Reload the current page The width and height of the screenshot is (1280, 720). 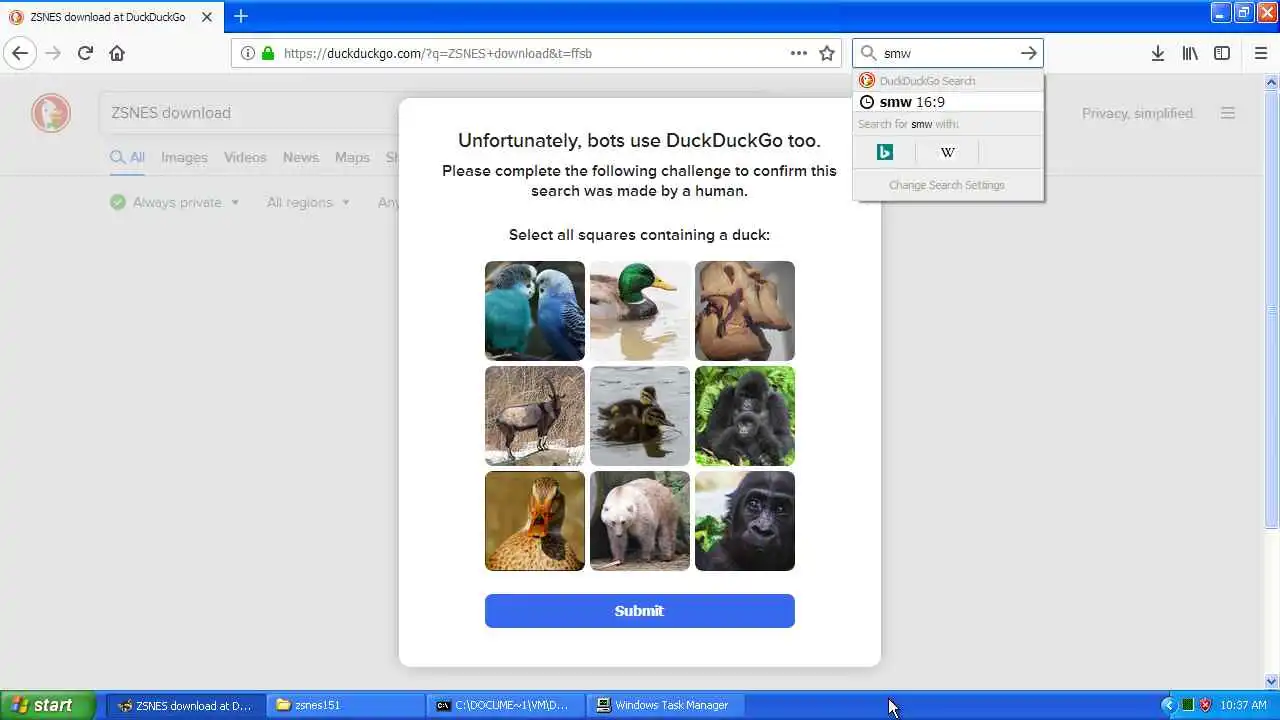[85, 53]
